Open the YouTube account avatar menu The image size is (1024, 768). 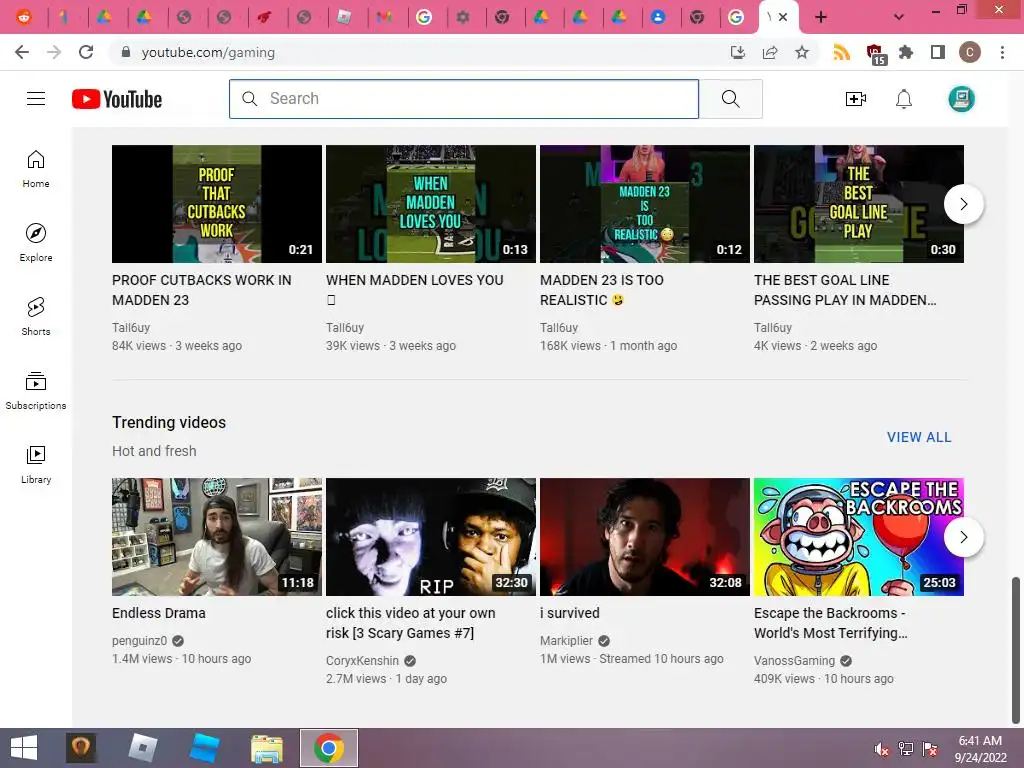tap(961, 99)
